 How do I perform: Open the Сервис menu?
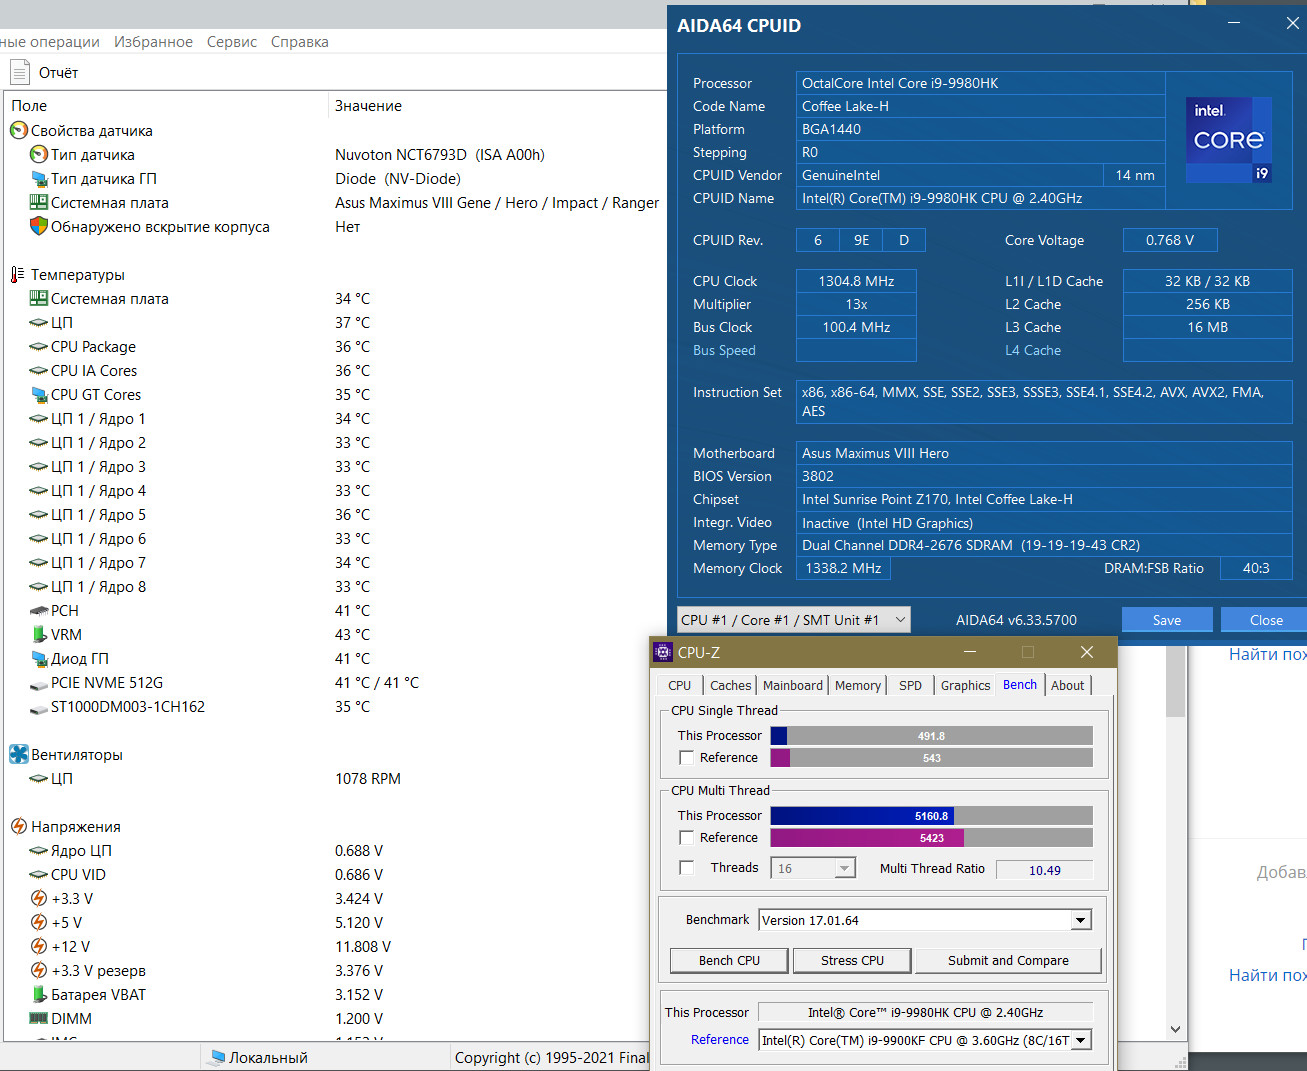pos(232,42)
